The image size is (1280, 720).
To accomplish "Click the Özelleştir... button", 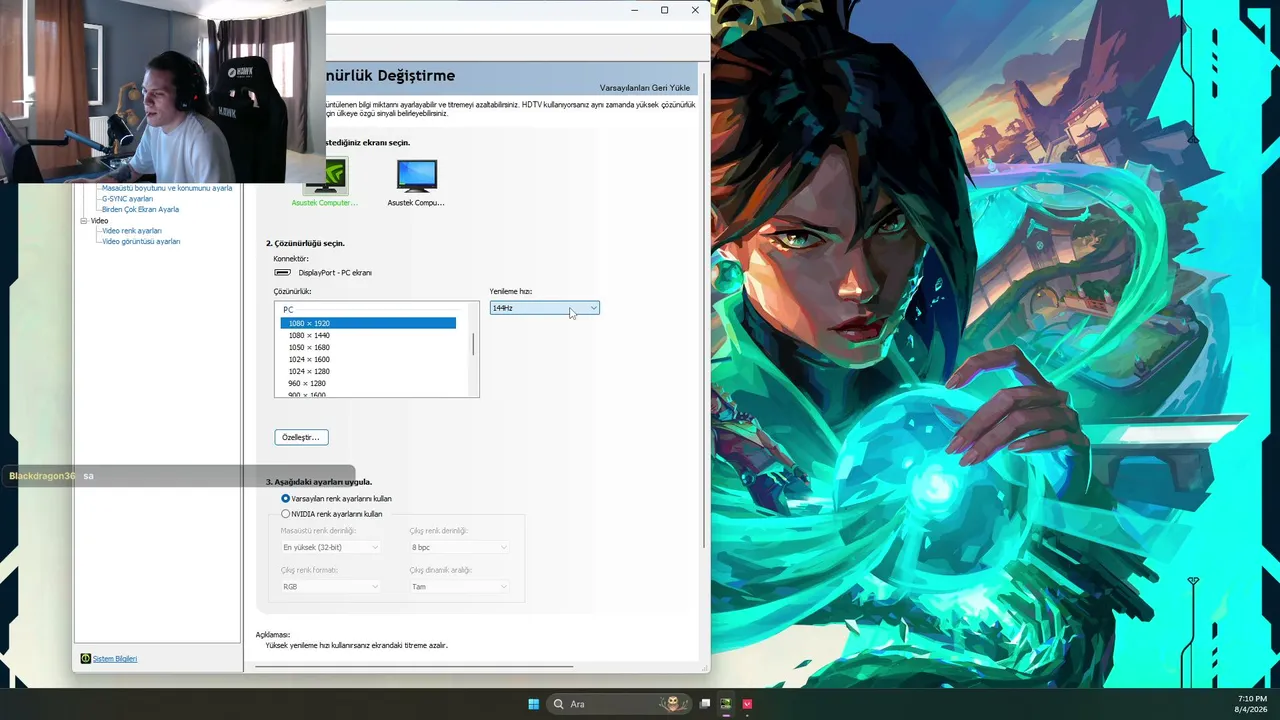I will pos(301,437).
